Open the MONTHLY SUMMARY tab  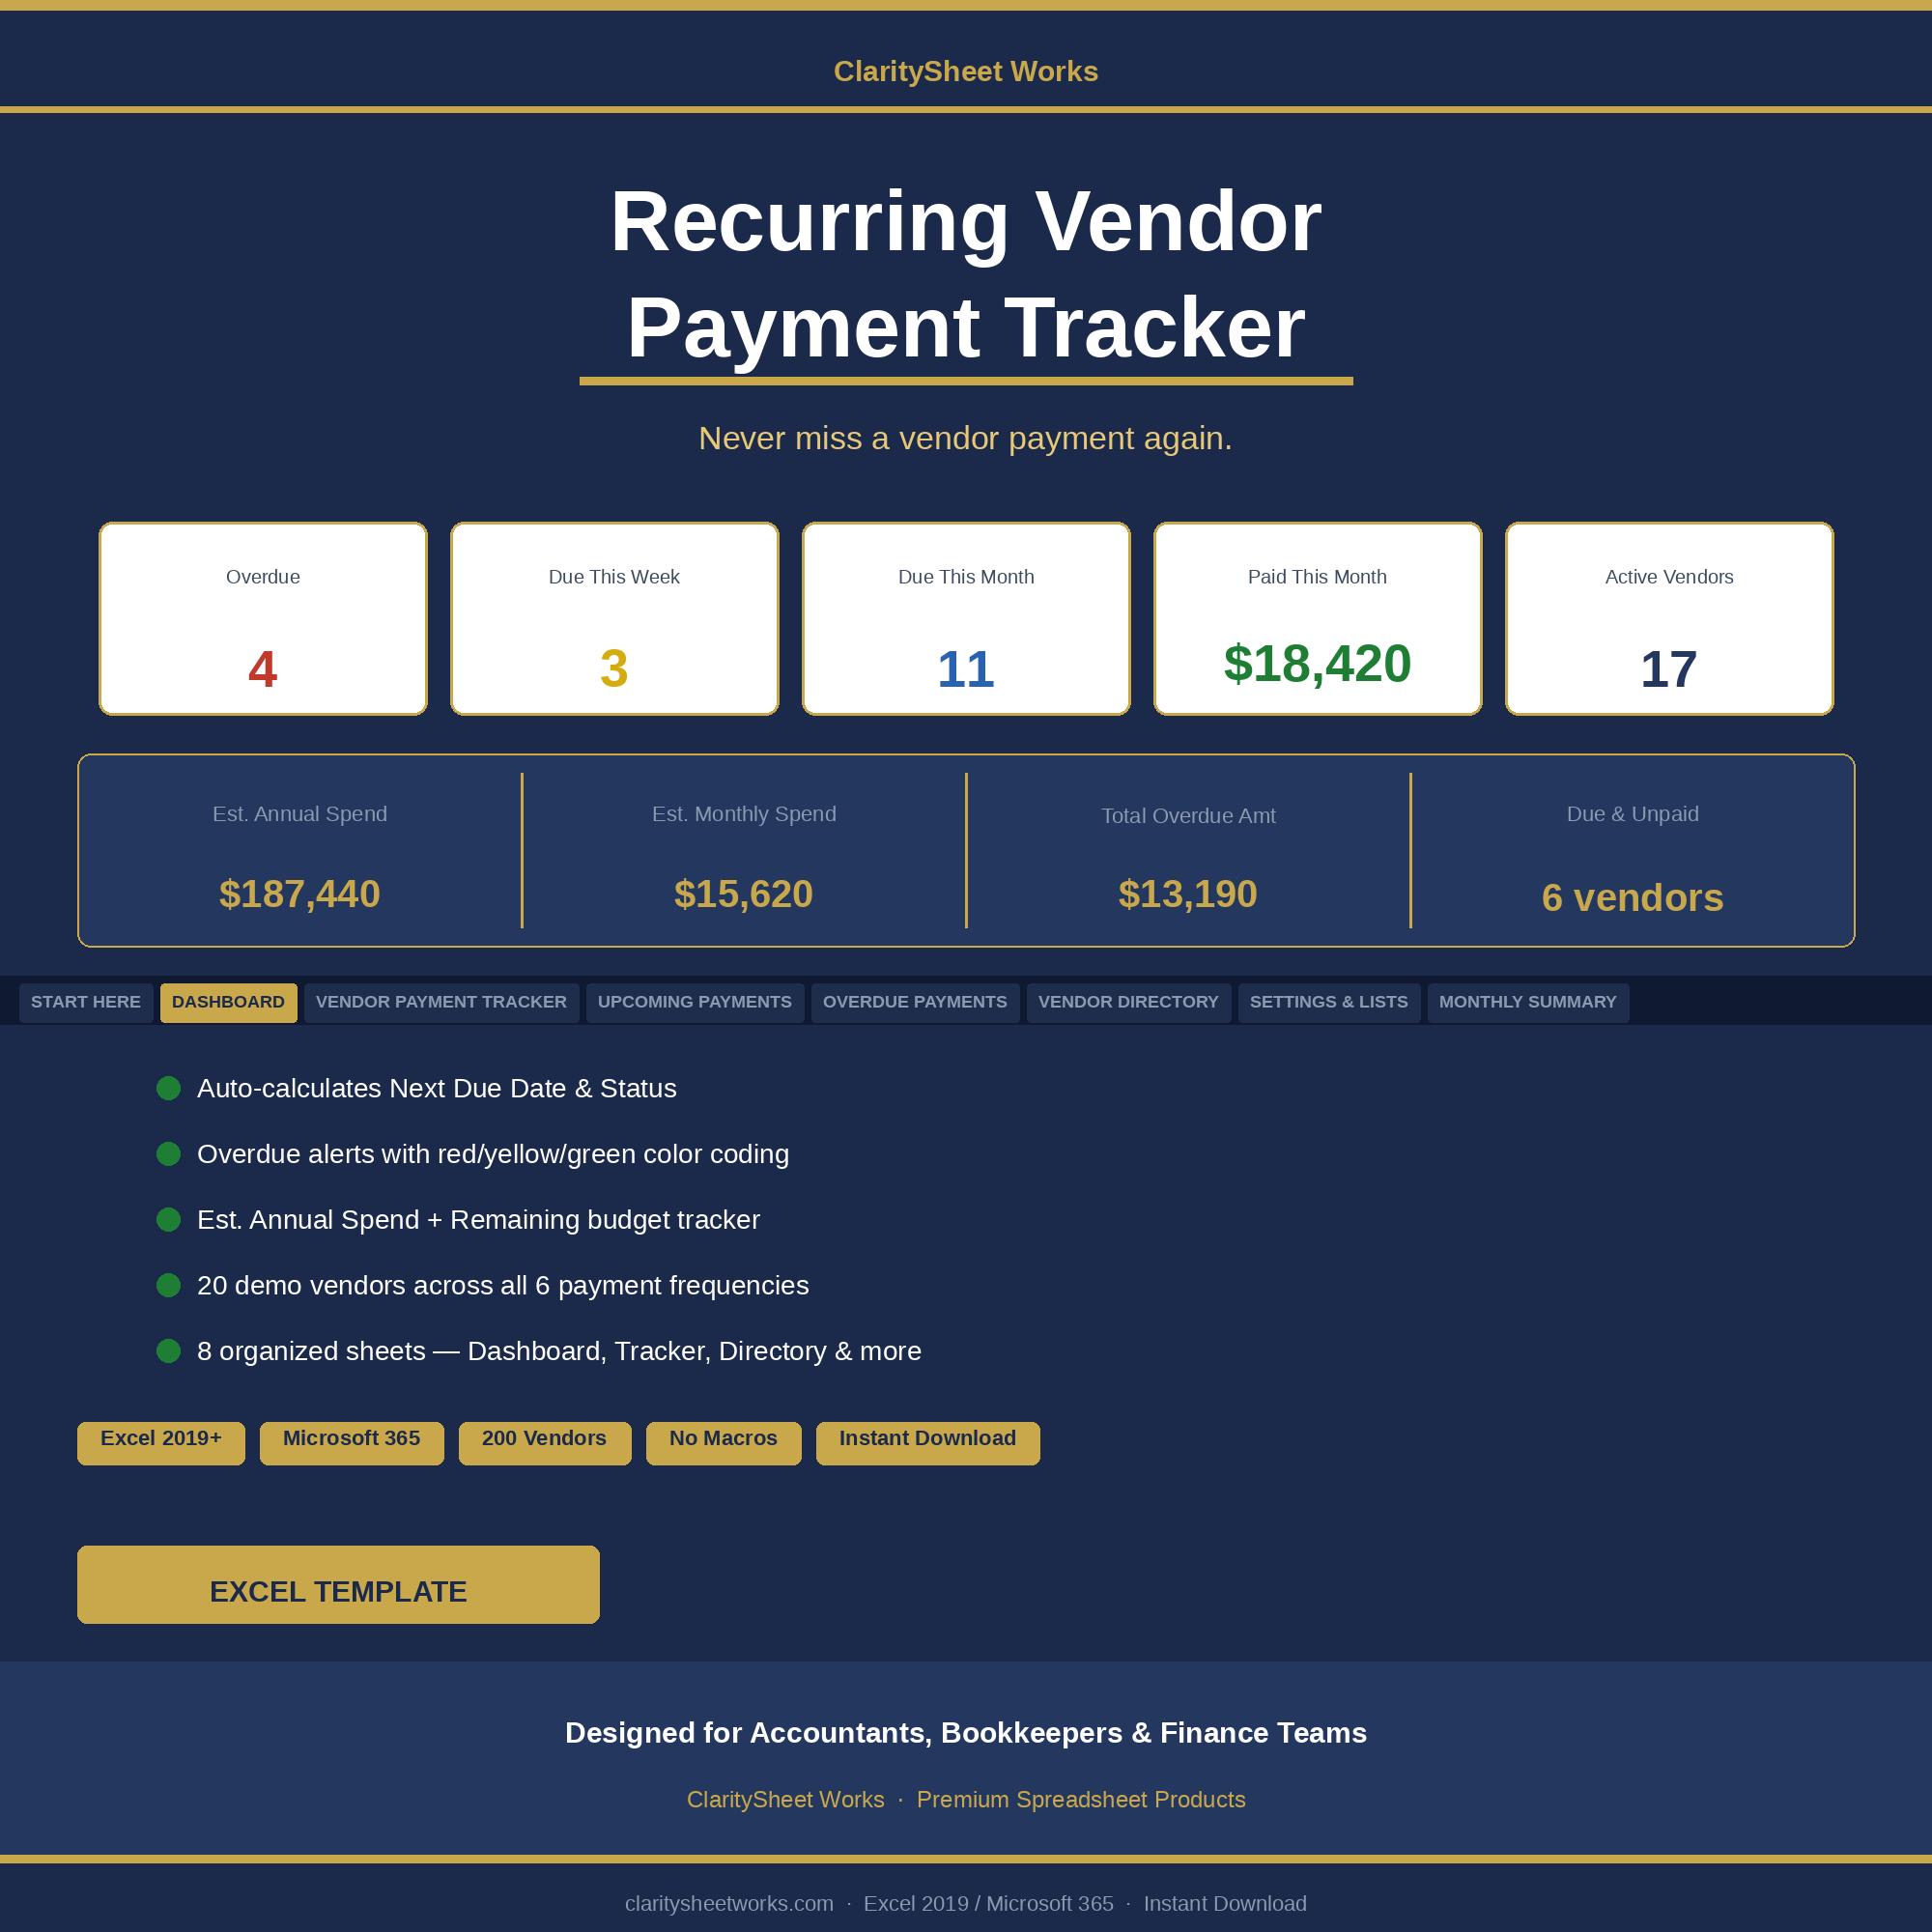tap(1528, 1002)
